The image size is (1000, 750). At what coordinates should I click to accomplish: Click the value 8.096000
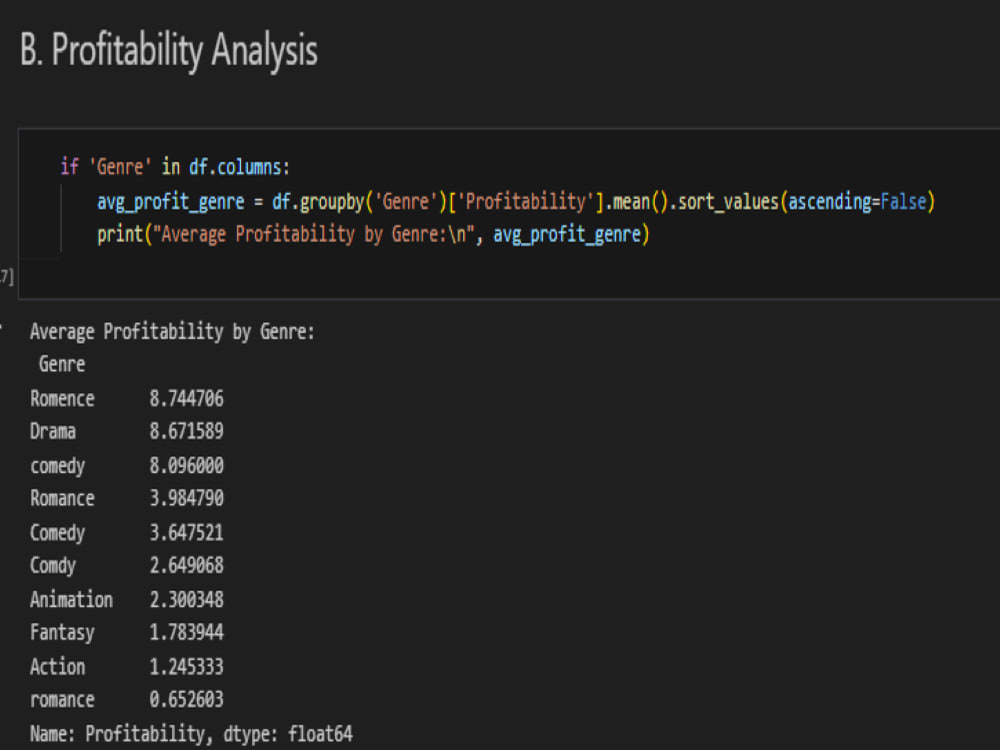coord(186,465)
